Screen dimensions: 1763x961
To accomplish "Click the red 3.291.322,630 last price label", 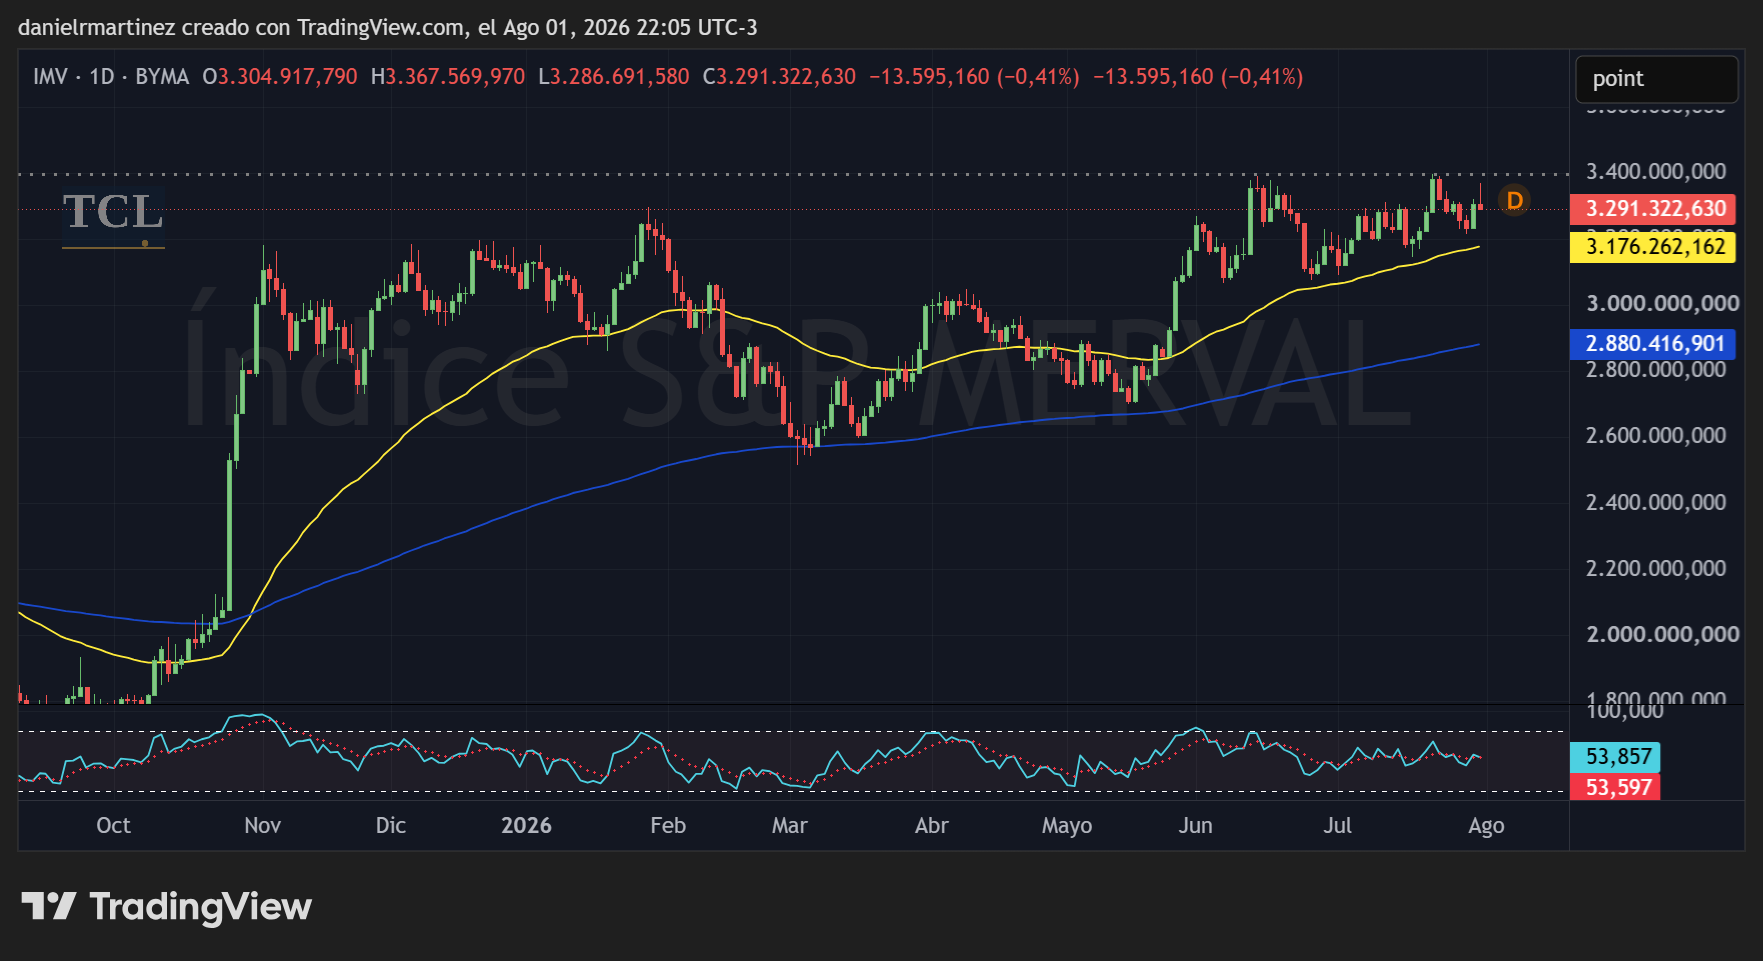I will point(1652,209).
